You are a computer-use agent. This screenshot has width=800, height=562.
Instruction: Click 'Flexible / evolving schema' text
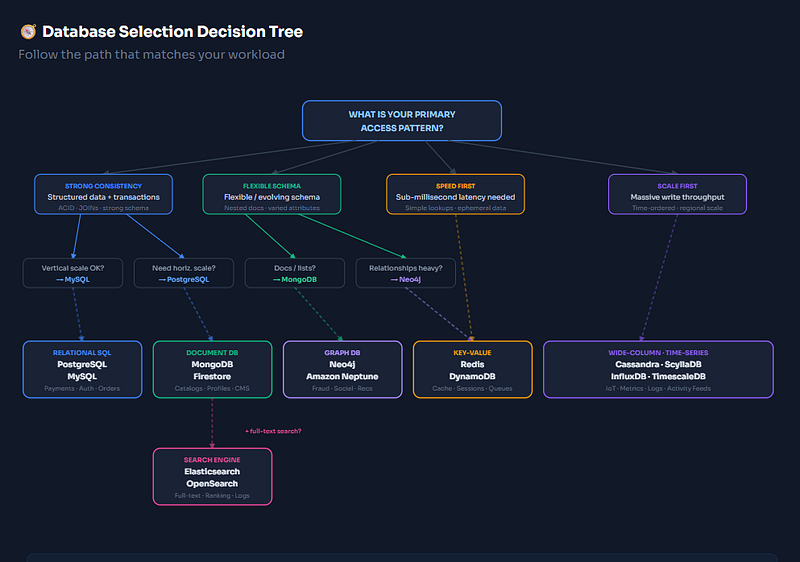pos(272,197)
